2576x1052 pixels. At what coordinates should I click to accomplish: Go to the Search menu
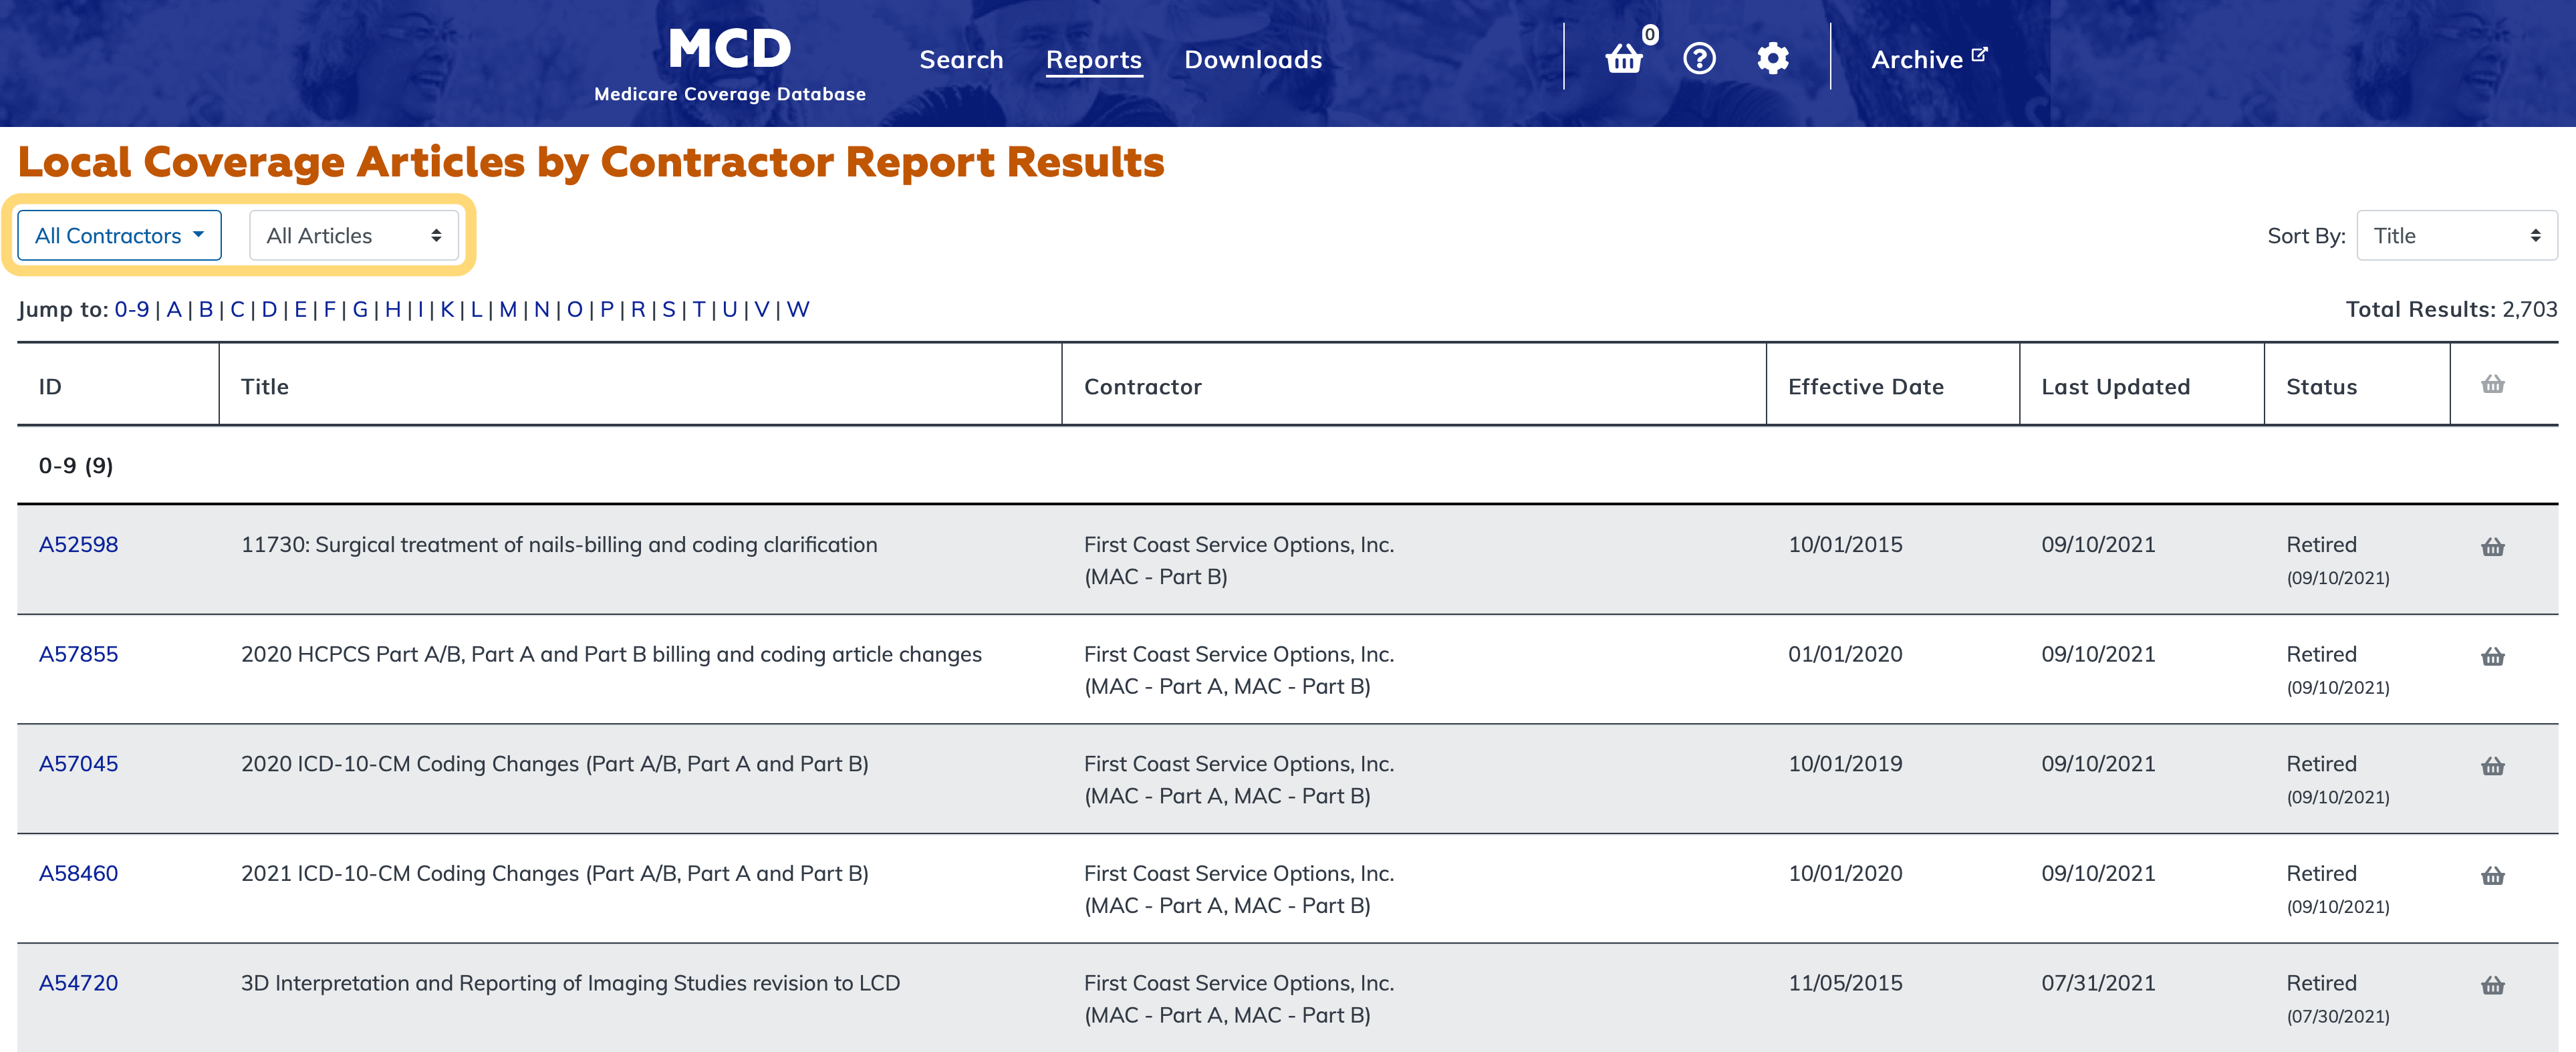tap(960, 60)
